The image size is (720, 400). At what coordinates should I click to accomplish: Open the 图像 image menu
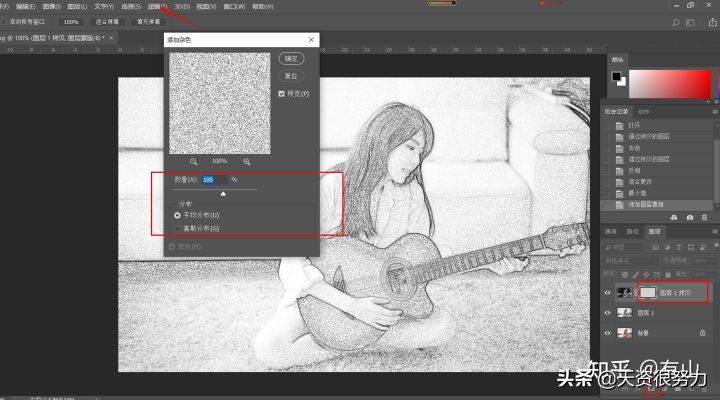tap(50, 6)
